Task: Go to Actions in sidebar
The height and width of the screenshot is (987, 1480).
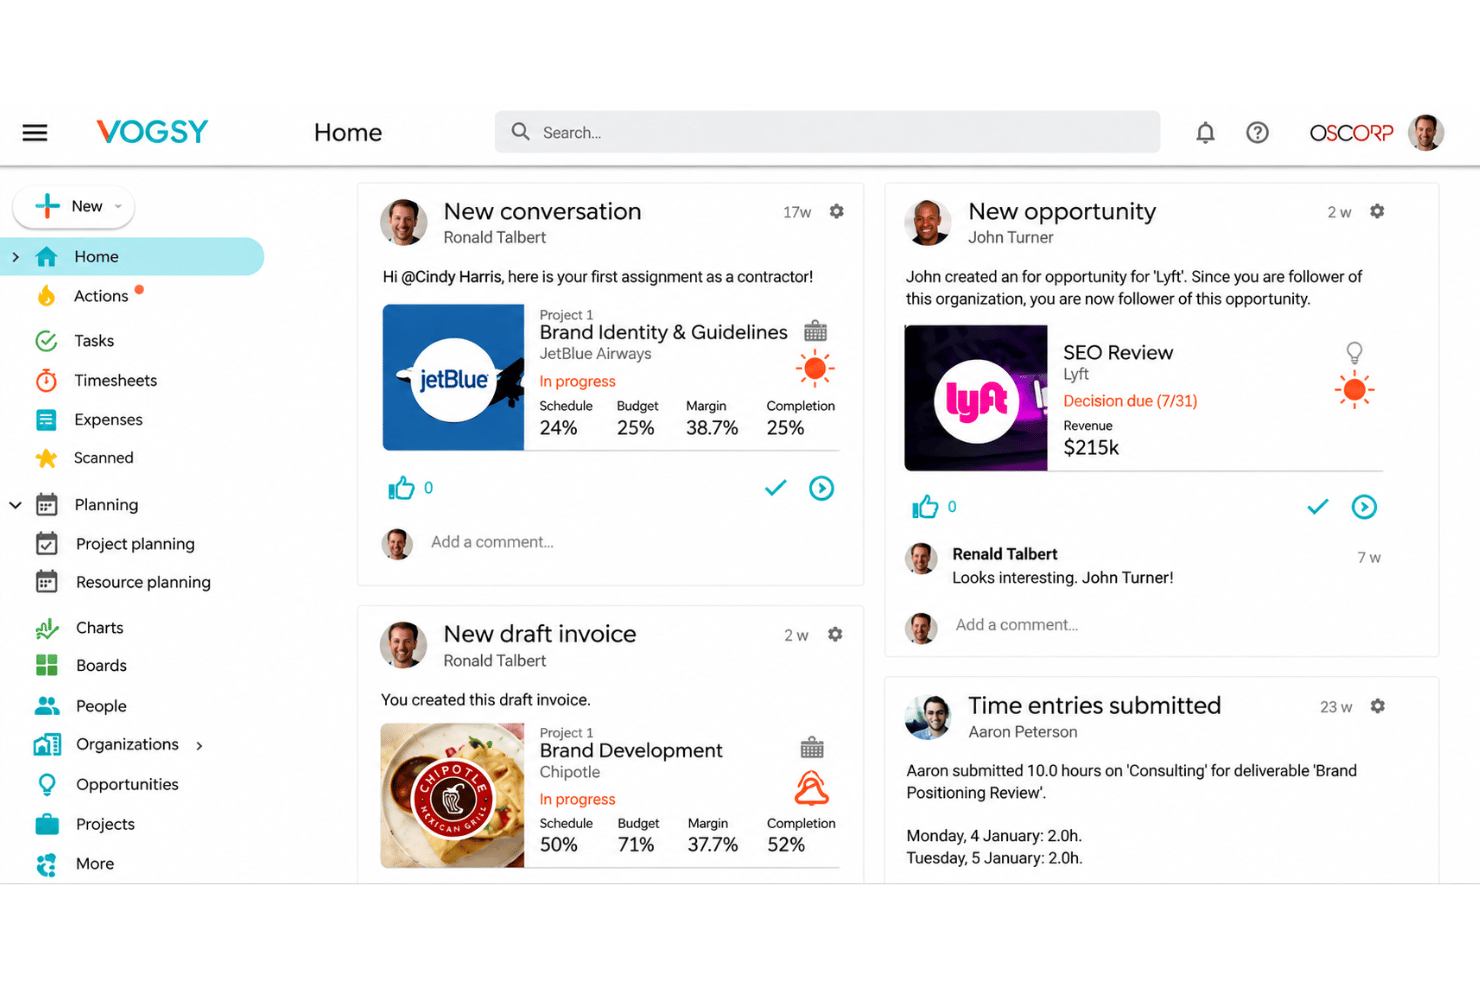Action: [101, 296]
